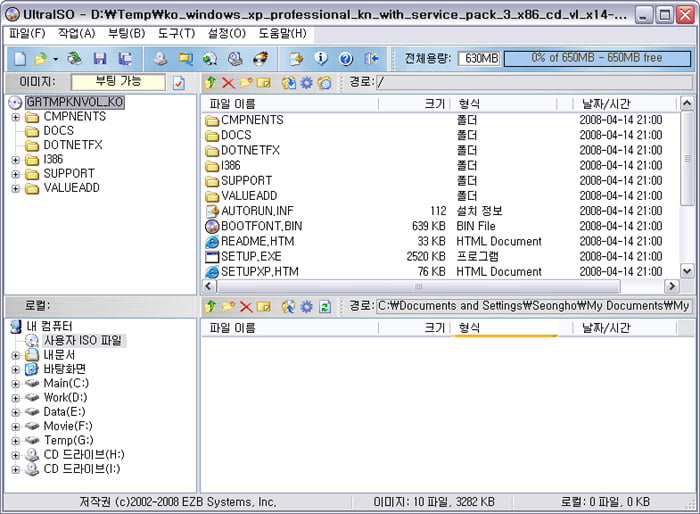This screenshot has height=514, width=700.
Task: Click the boot properties checkmark document icon
Action: pyautogui.click(x=179, y=83)
